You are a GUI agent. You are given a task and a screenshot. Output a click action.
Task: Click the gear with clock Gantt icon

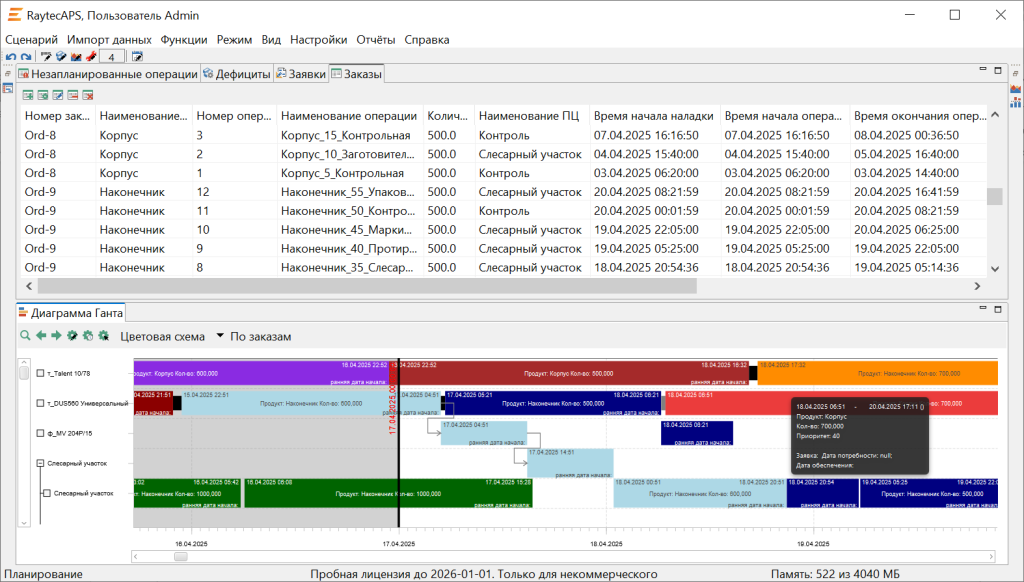point(88,336)
